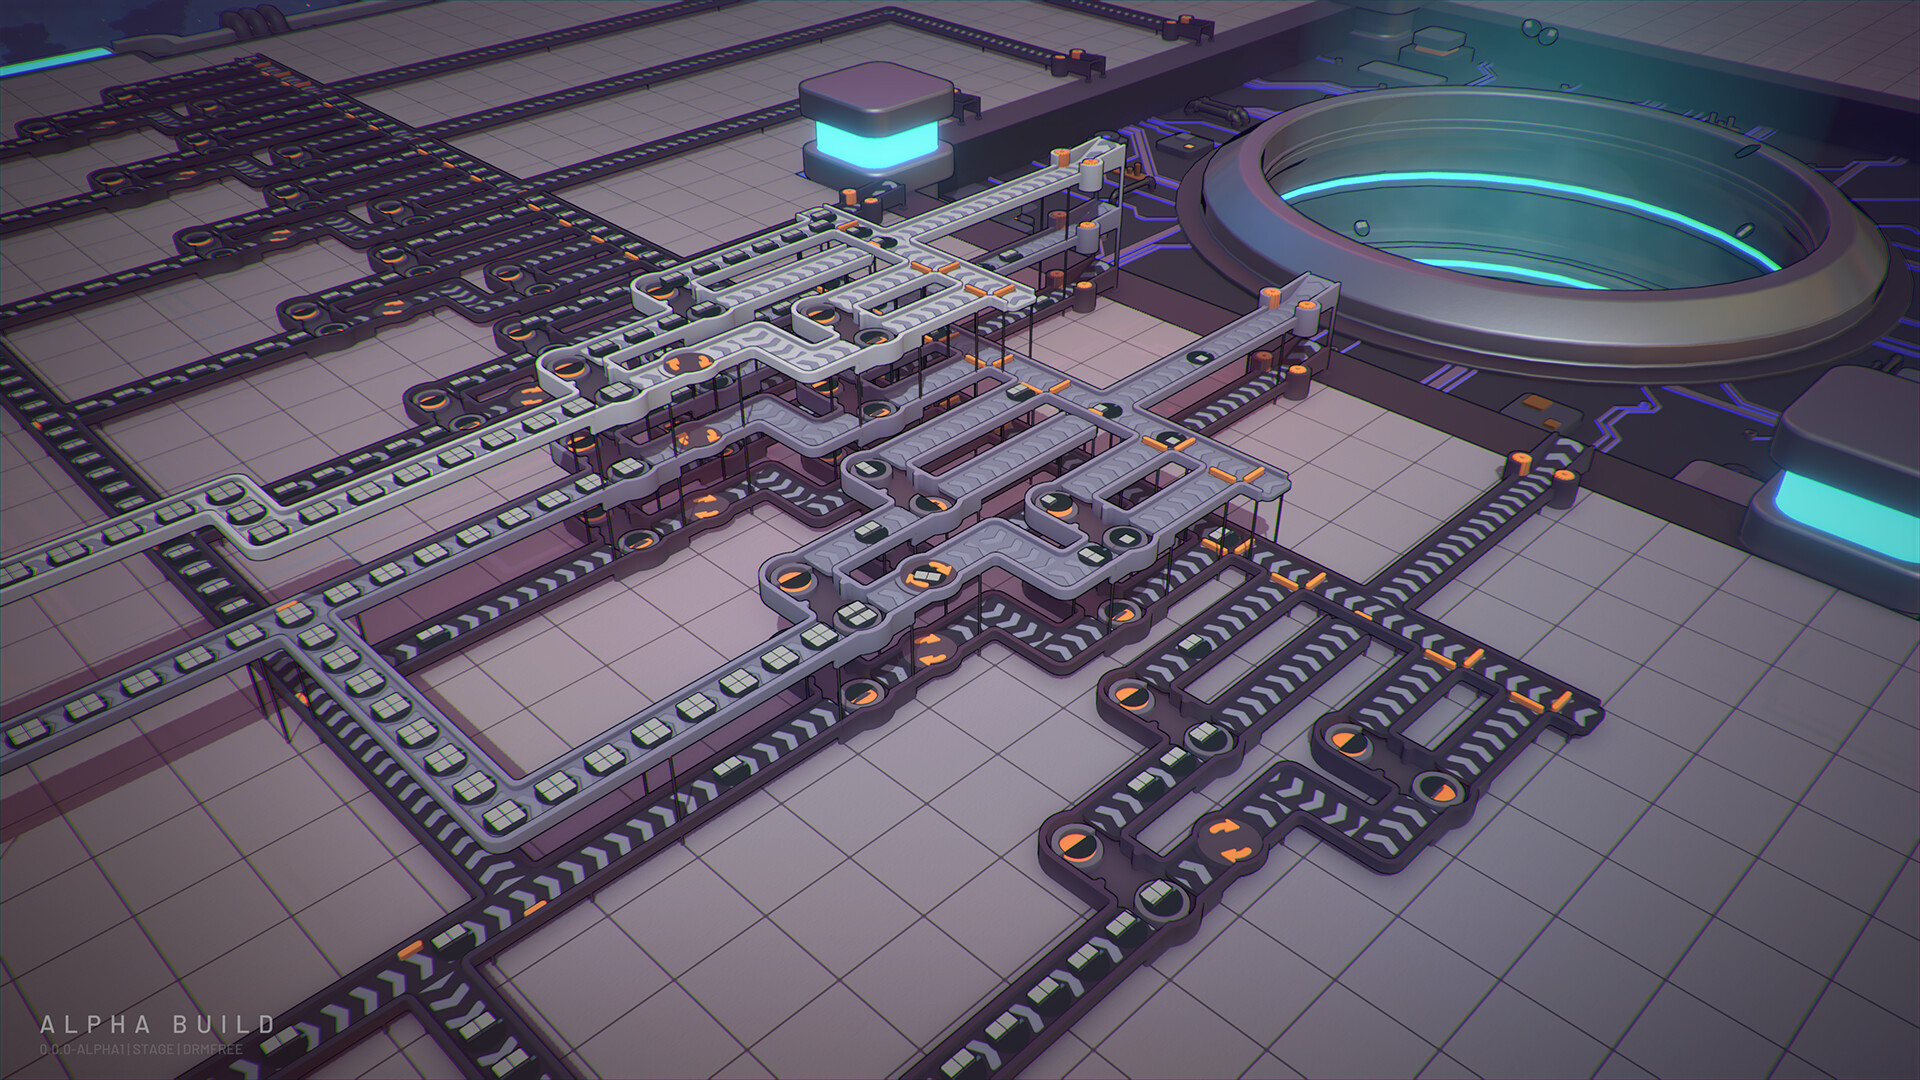The image size is (1920, 1080).
Task: Click the orange post at end of right ground belt
Action: tap(1520, 461)
